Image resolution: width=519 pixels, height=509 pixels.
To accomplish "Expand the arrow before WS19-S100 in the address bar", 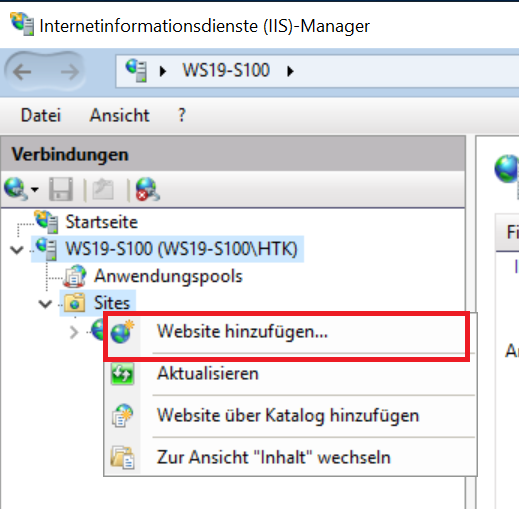I will pyautogui.click(x=162, y=71).
